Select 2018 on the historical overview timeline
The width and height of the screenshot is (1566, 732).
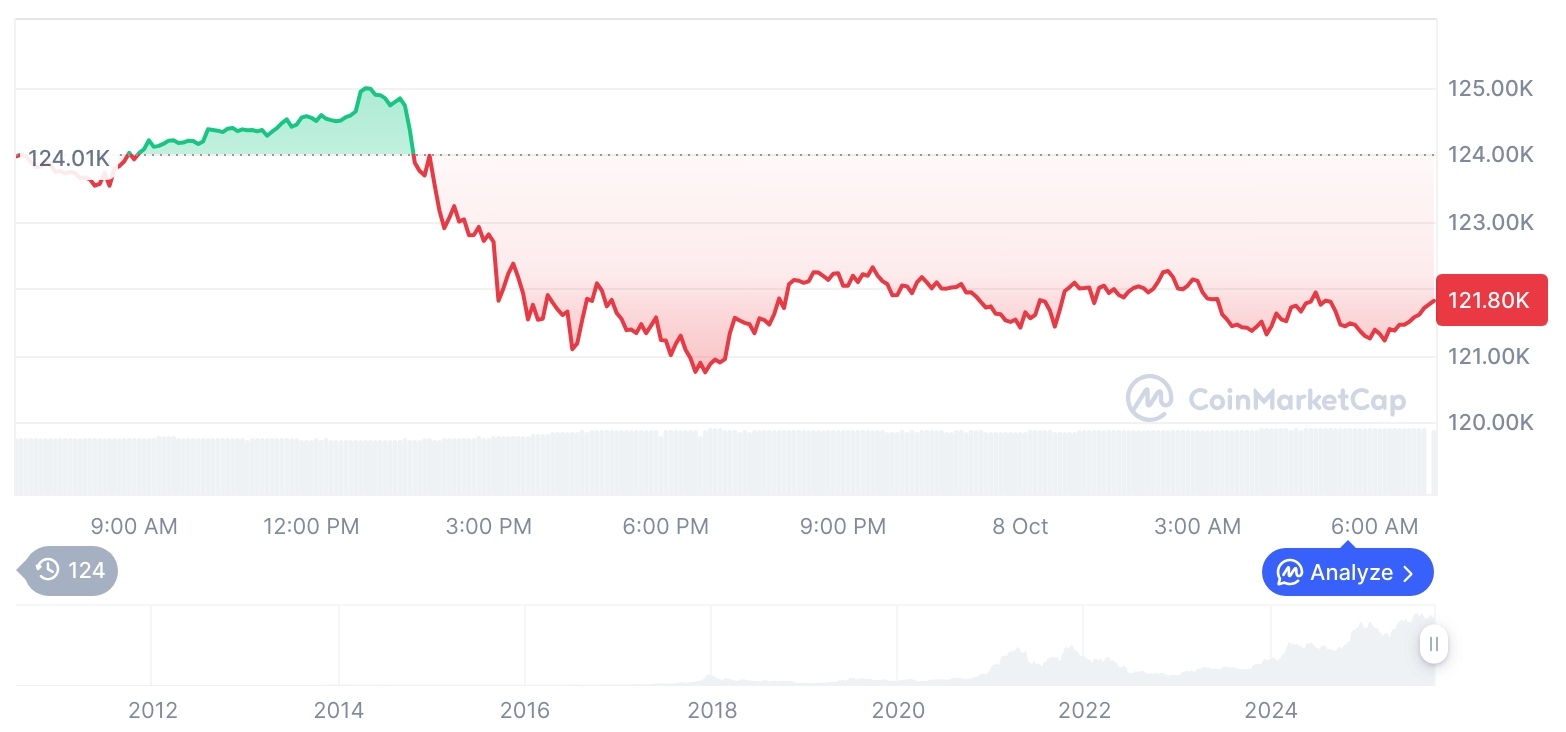(712, 710)
